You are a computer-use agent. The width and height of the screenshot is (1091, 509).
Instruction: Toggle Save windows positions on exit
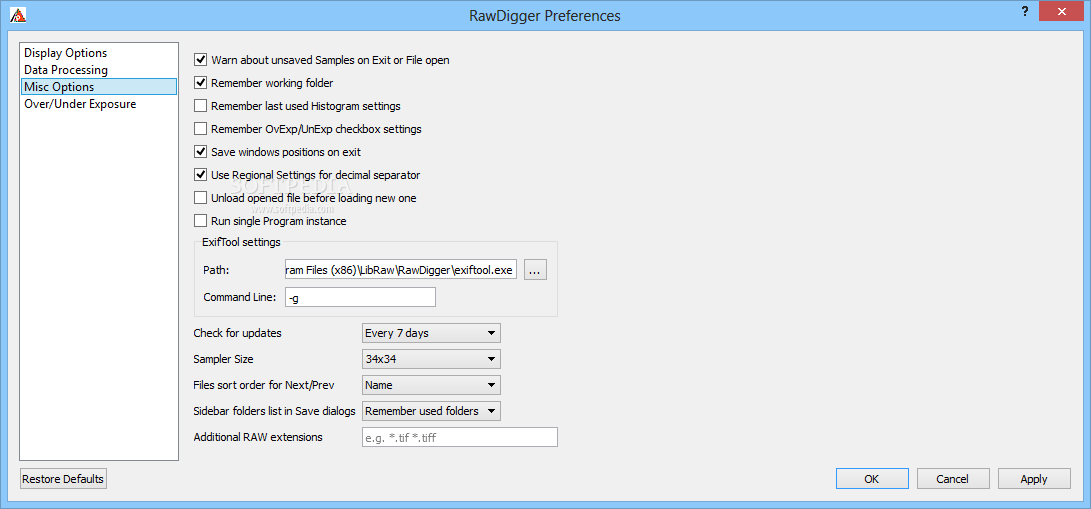(x=201, y=152)
